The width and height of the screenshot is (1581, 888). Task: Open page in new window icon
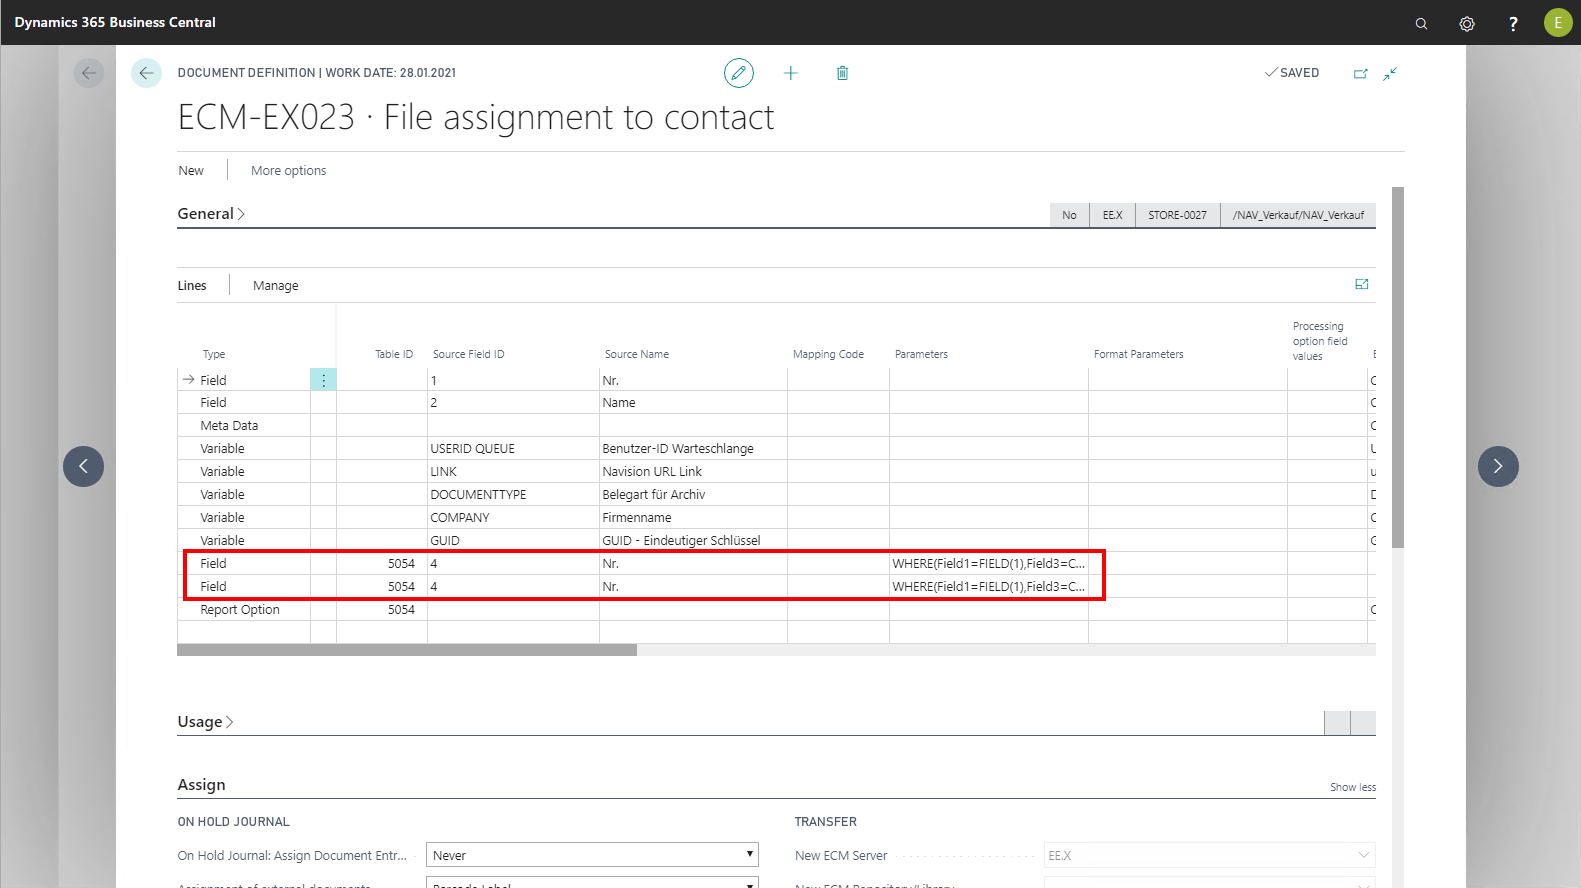pyautogui.click(x=1360, y=73)
